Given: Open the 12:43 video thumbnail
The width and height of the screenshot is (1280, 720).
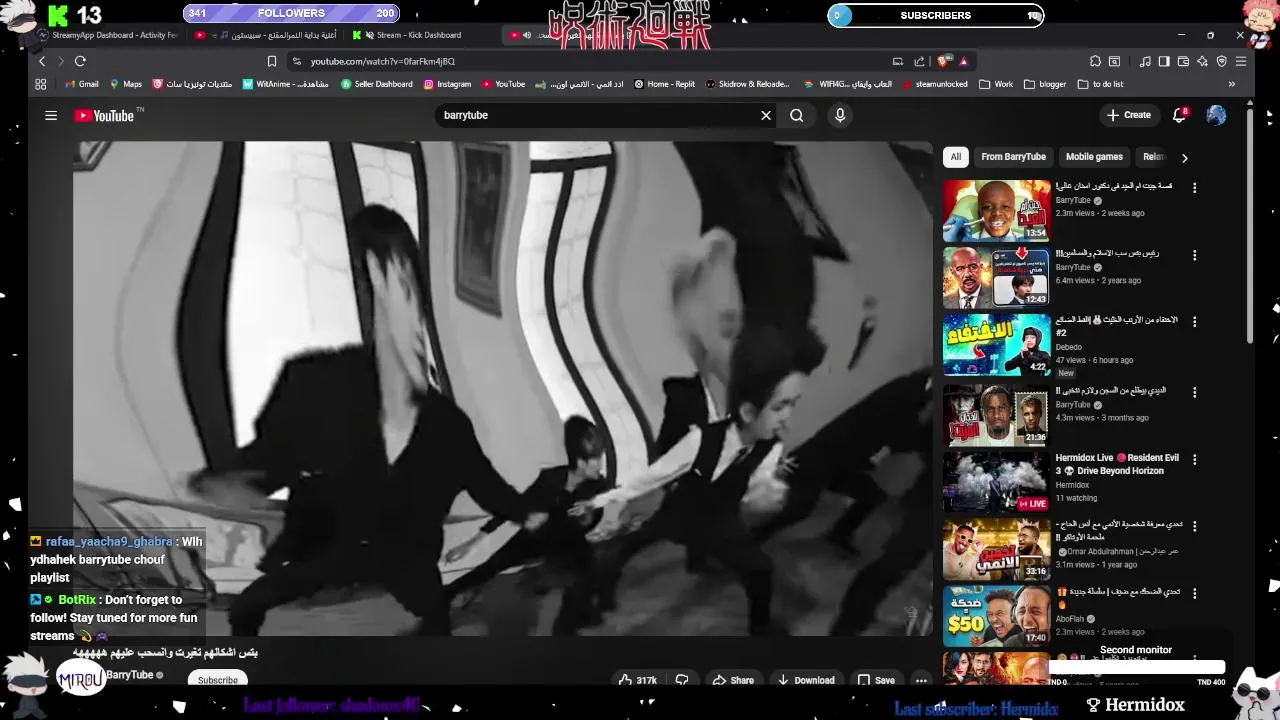Looking at the screenshot, I should 997,278.
